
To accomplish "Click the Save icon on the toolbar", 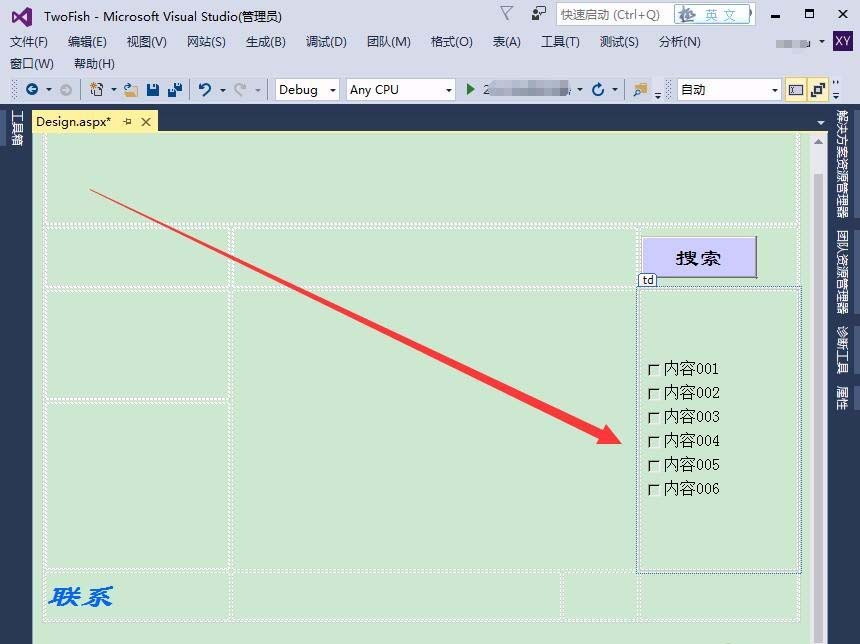I will (153, 89).
